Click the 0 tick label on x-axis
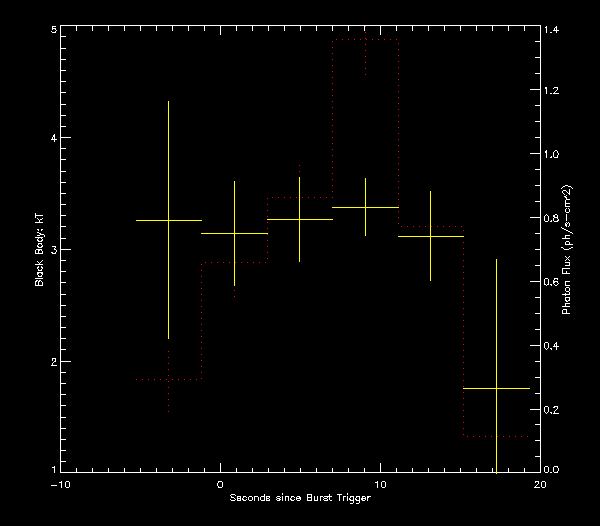Viewport: 600px width, 526px height. [220, 484]
